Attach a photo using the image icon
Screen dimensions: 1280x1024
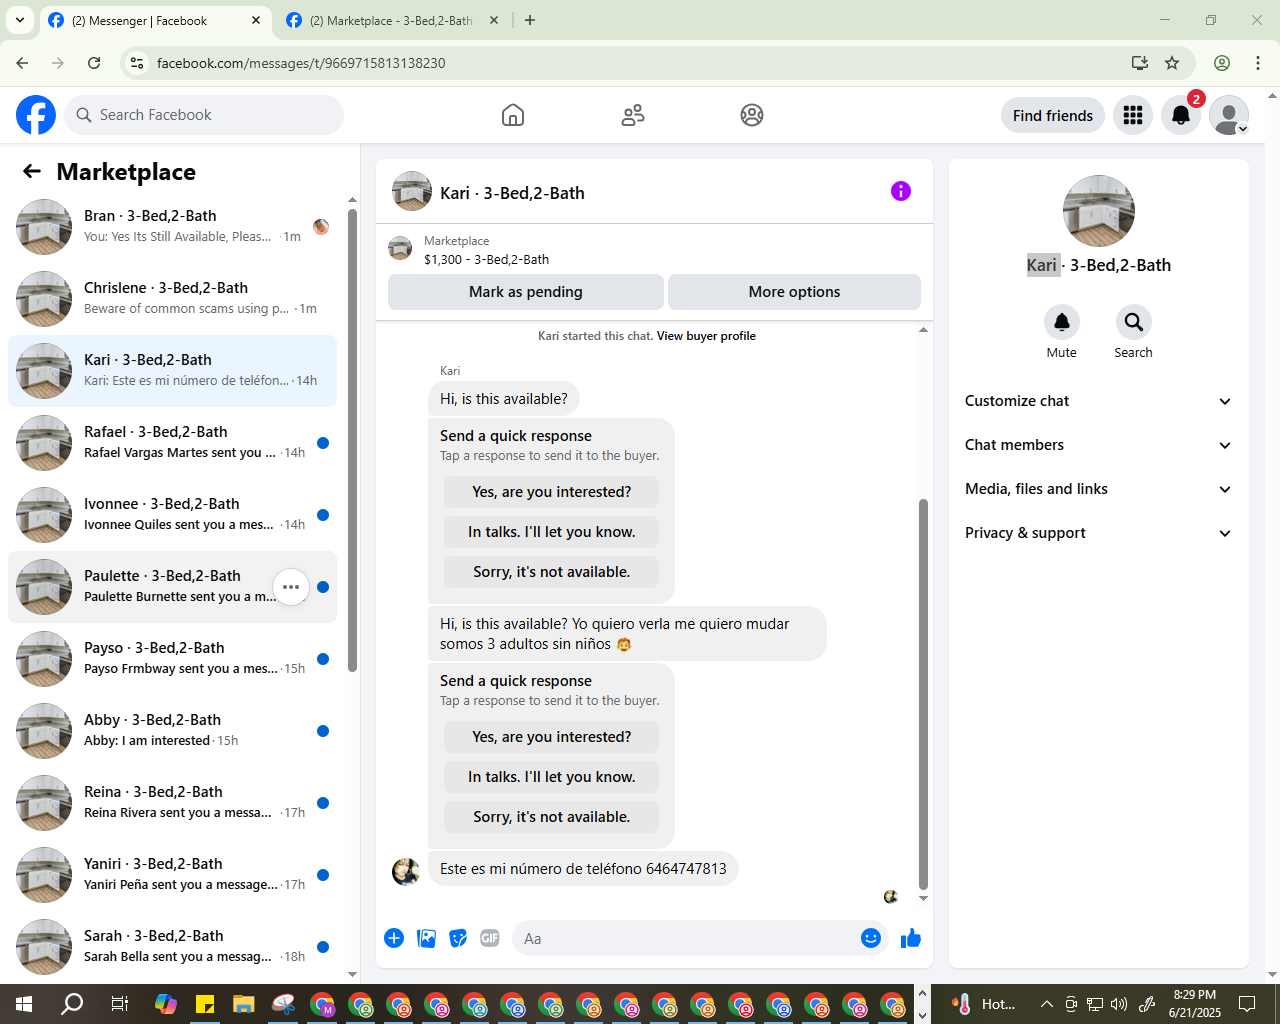426,938
